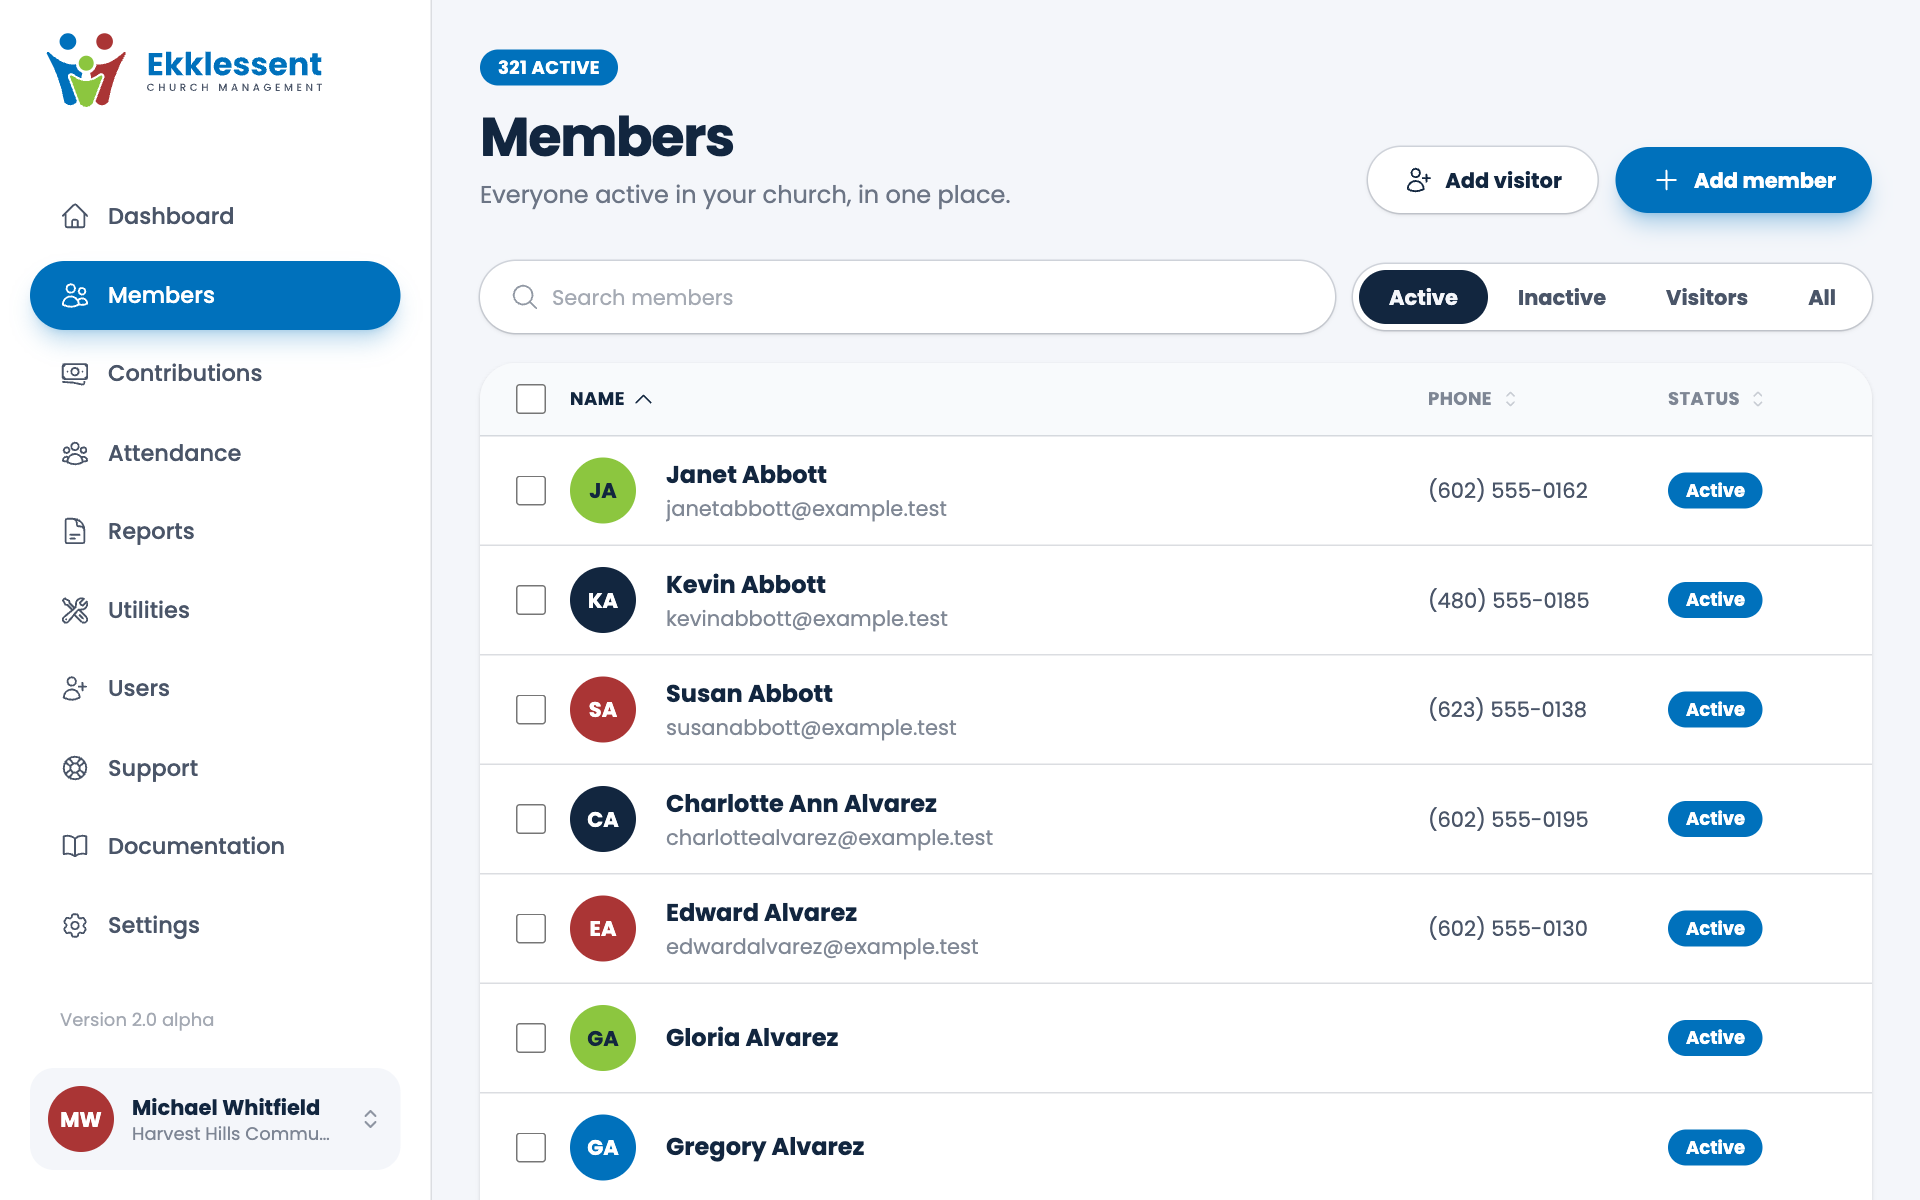Switch to the Active filter tab
This screenshot has width=1920, height=1200.
tap(1423, 297)
